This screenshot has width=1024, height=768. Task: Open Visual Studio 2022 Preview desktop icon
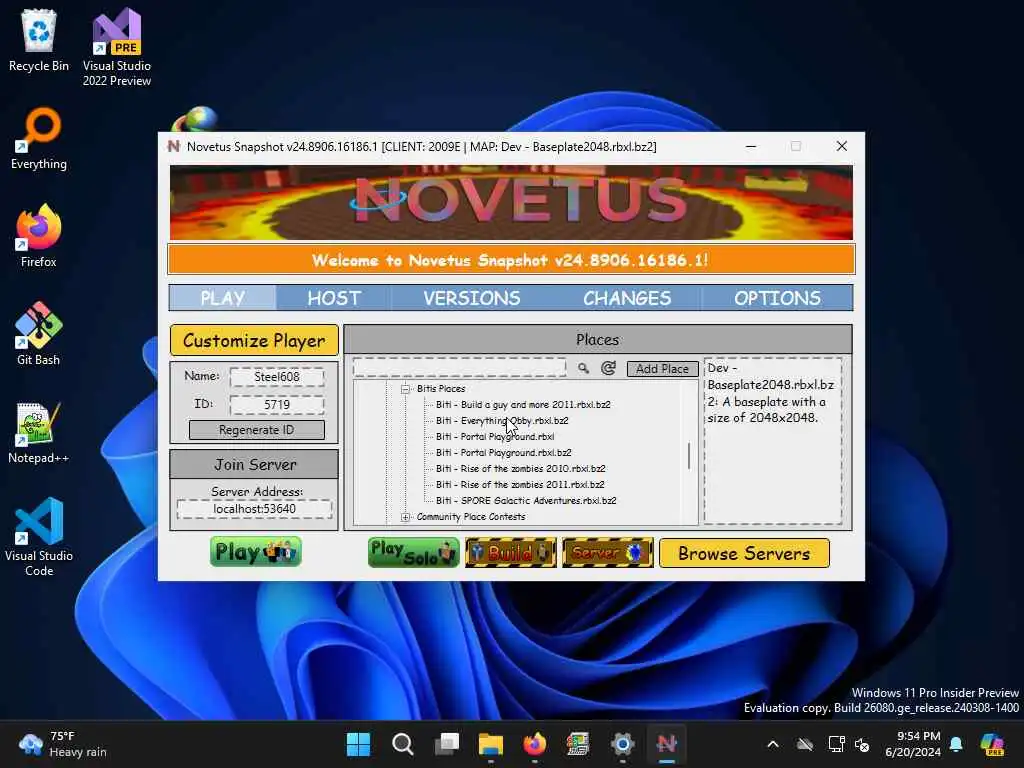click(x=117, y=48)
